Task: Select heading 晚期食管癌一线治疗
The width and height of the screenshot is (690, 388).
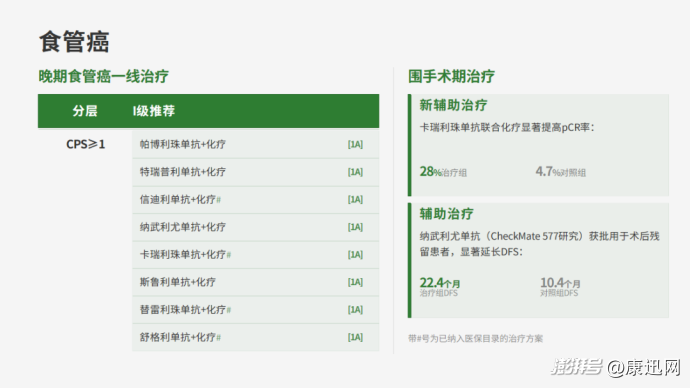Action: tap(103, 76)
